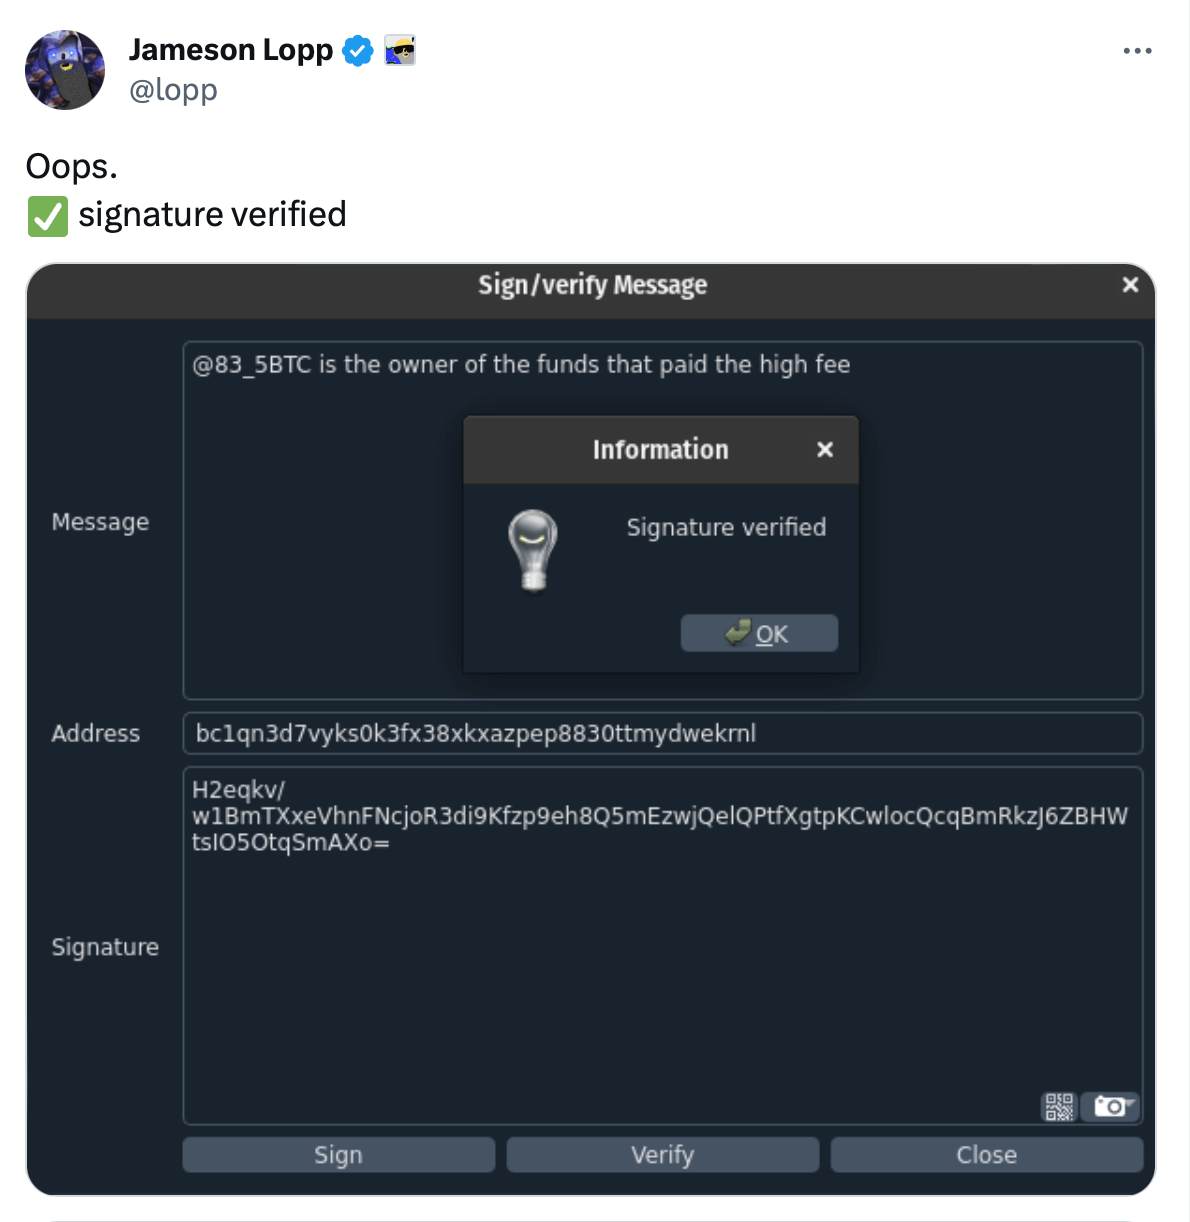
Task: Focus the Address input field
Action: pyautogui.click(x=663, y=733)
